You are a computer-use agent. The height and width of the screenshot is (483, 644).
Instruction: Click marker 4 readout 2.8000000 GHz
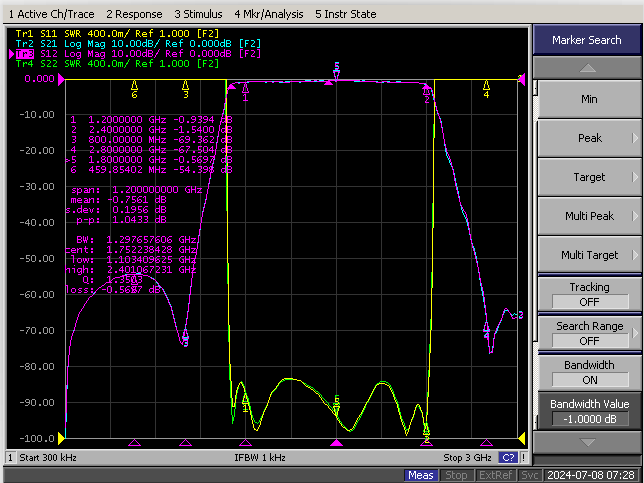[x=151, y=150]
